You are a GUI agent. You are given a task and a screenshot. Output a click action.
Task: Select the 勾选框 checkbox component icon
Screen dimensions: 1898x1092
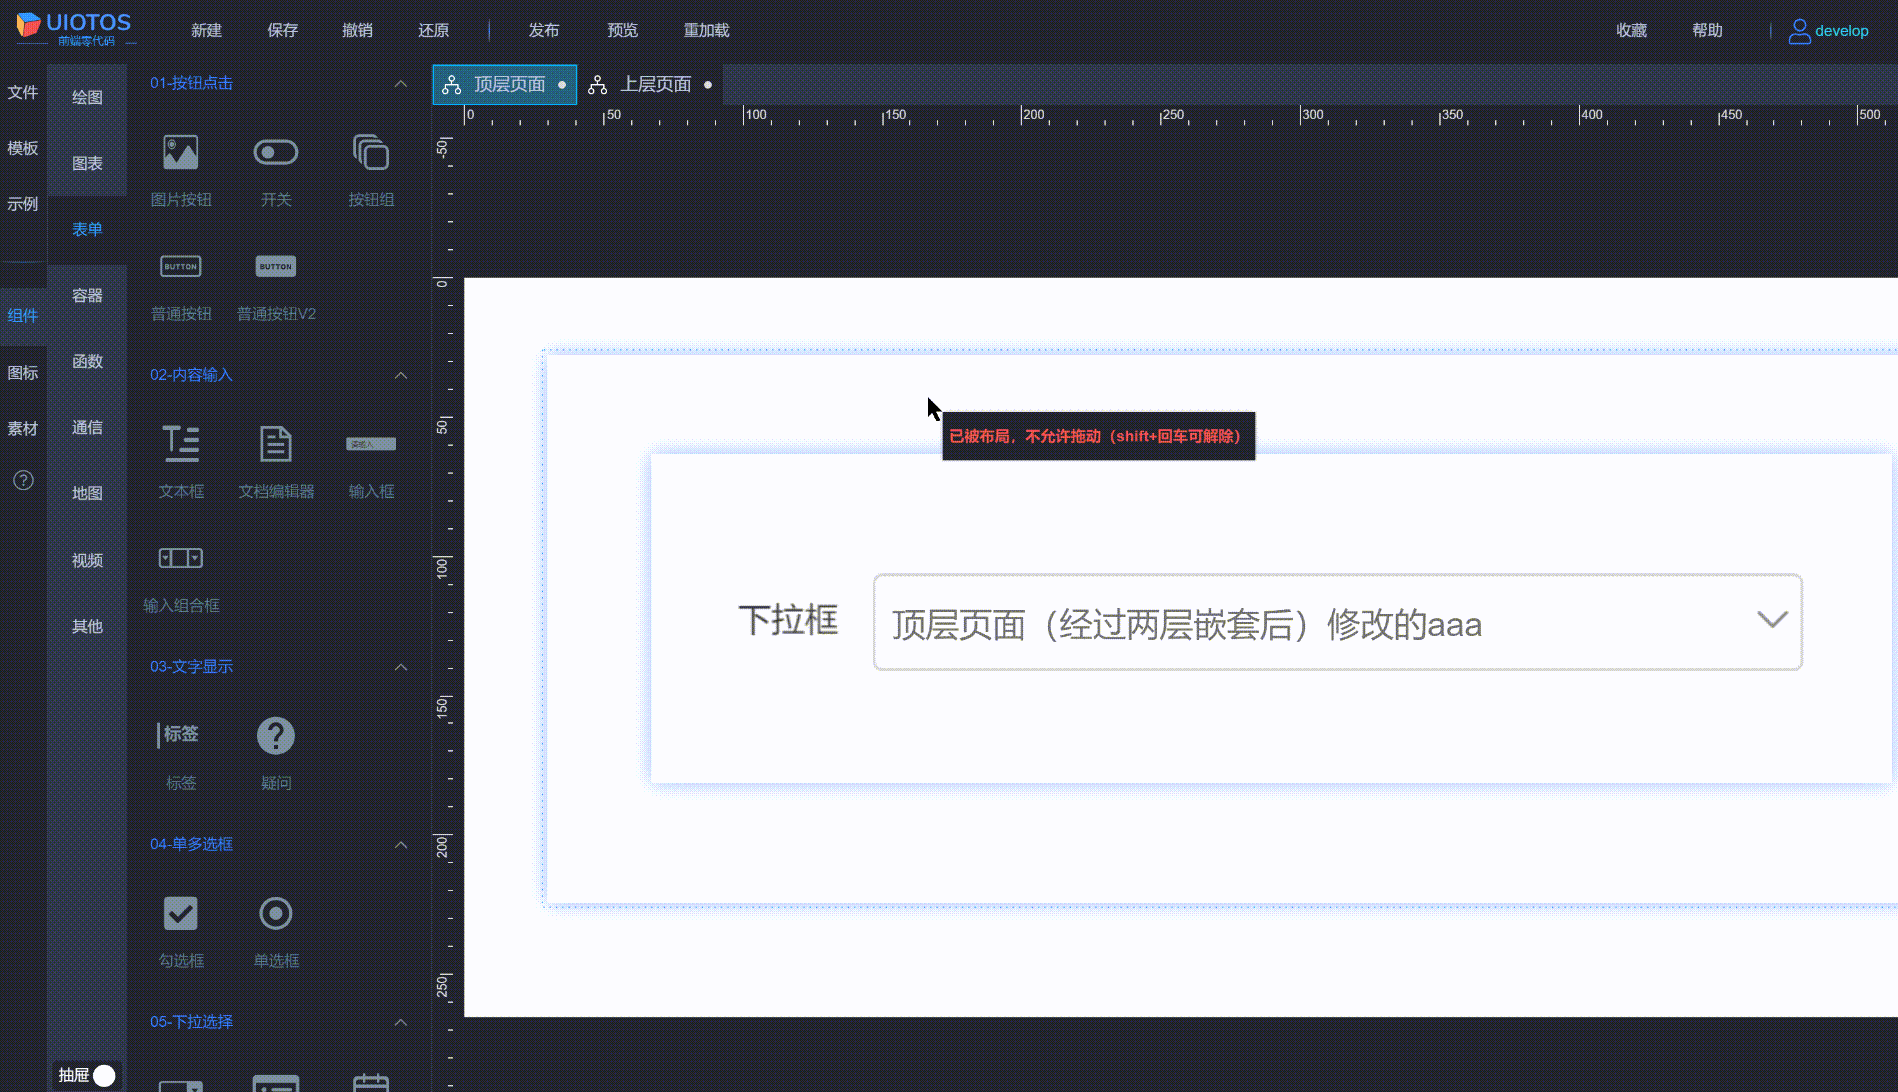click(x=180, y=913)
